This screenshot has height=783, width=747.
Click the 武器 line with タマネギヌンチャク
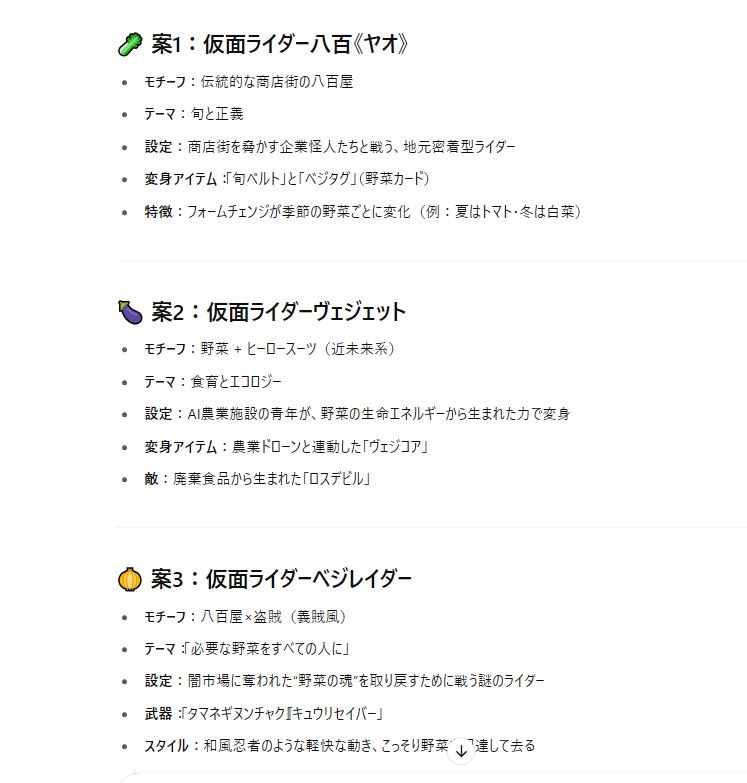coord(264,714)
